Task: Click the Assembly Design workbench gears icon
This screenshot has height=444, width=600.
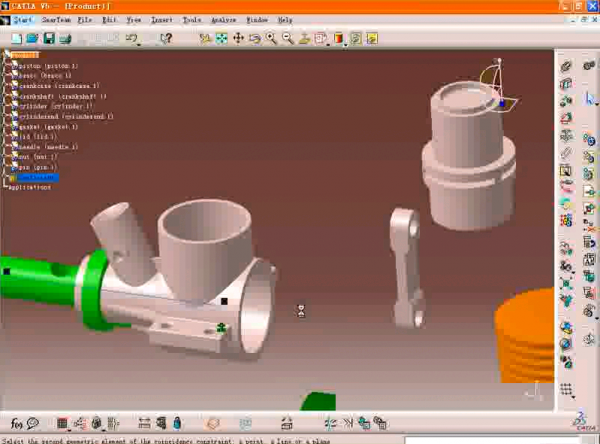Action: [589, 65]
